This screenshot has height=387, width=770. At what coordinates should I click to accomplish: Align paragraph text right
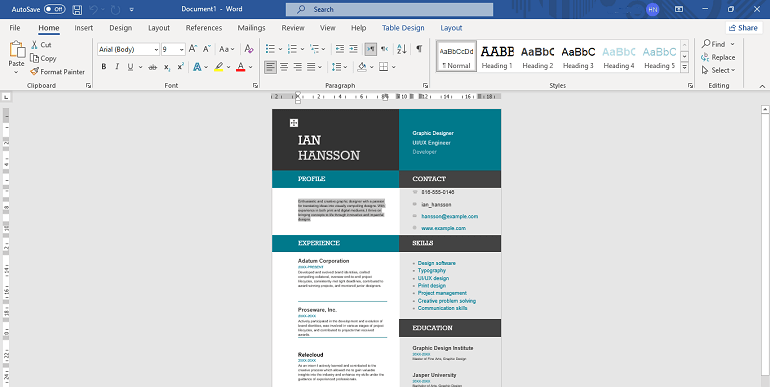click(x=298, y=67)
